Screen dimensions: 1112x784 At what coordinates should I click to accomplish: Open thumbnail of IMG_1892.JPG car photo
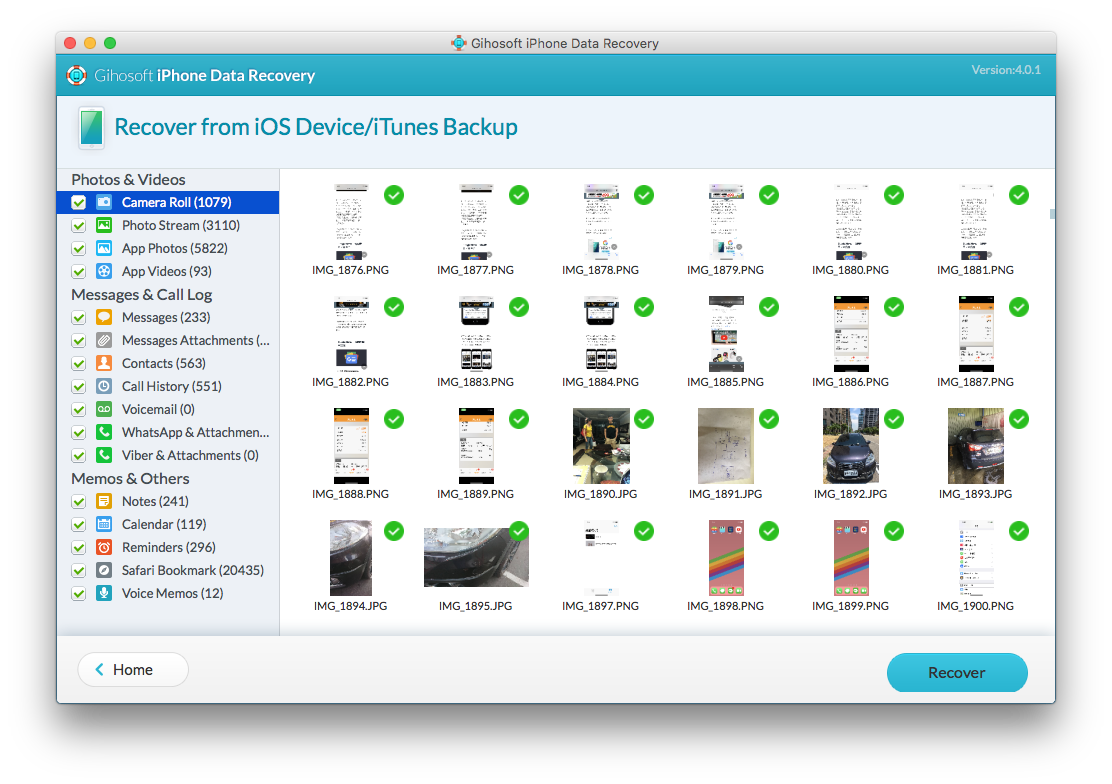coord(850,446)
